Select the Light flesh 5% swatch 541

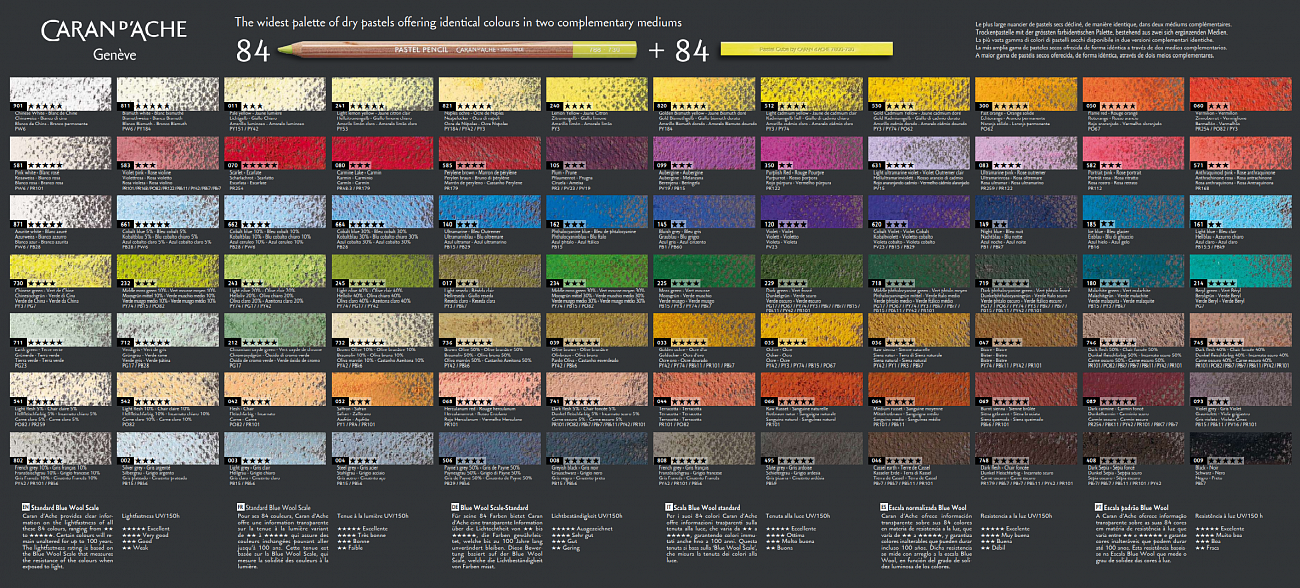point(60,389)
